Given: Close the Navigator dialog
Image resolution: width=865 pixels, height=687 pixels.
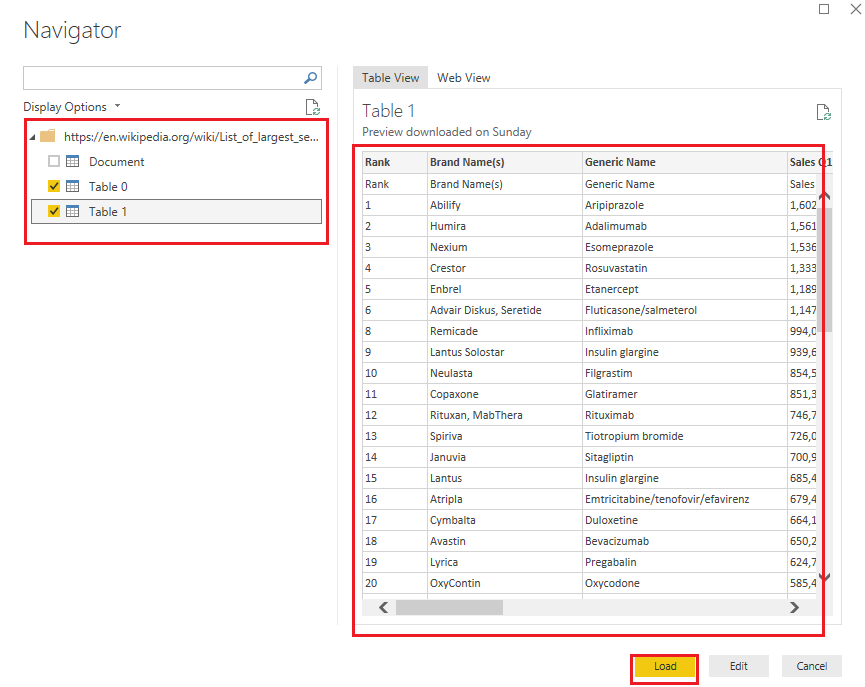Looking at the screenshot, I should (856, 9).
